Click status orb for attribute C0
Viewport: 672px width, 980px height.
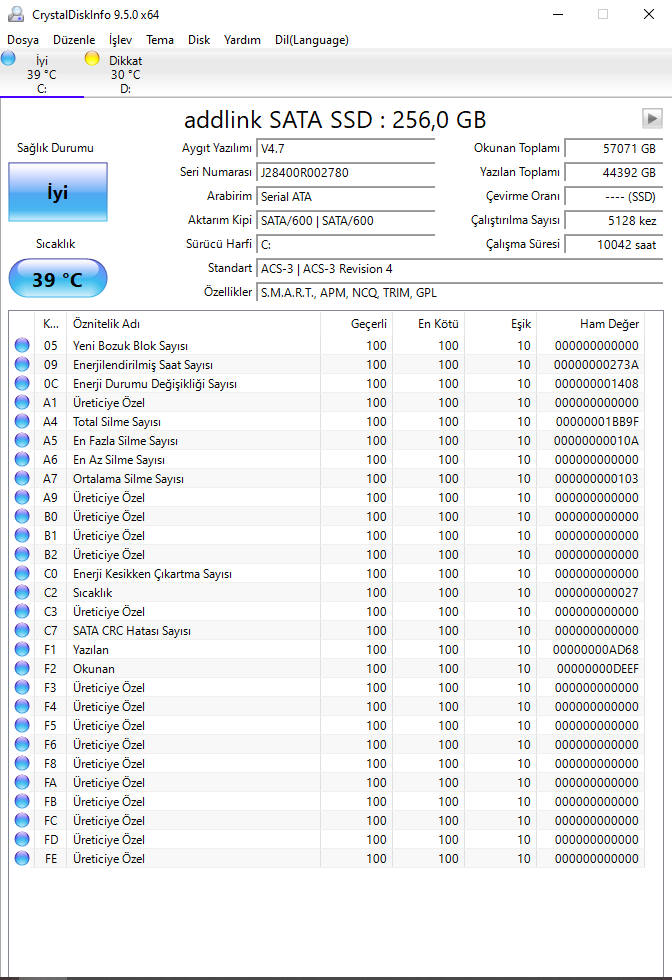[x=22, y=573]
